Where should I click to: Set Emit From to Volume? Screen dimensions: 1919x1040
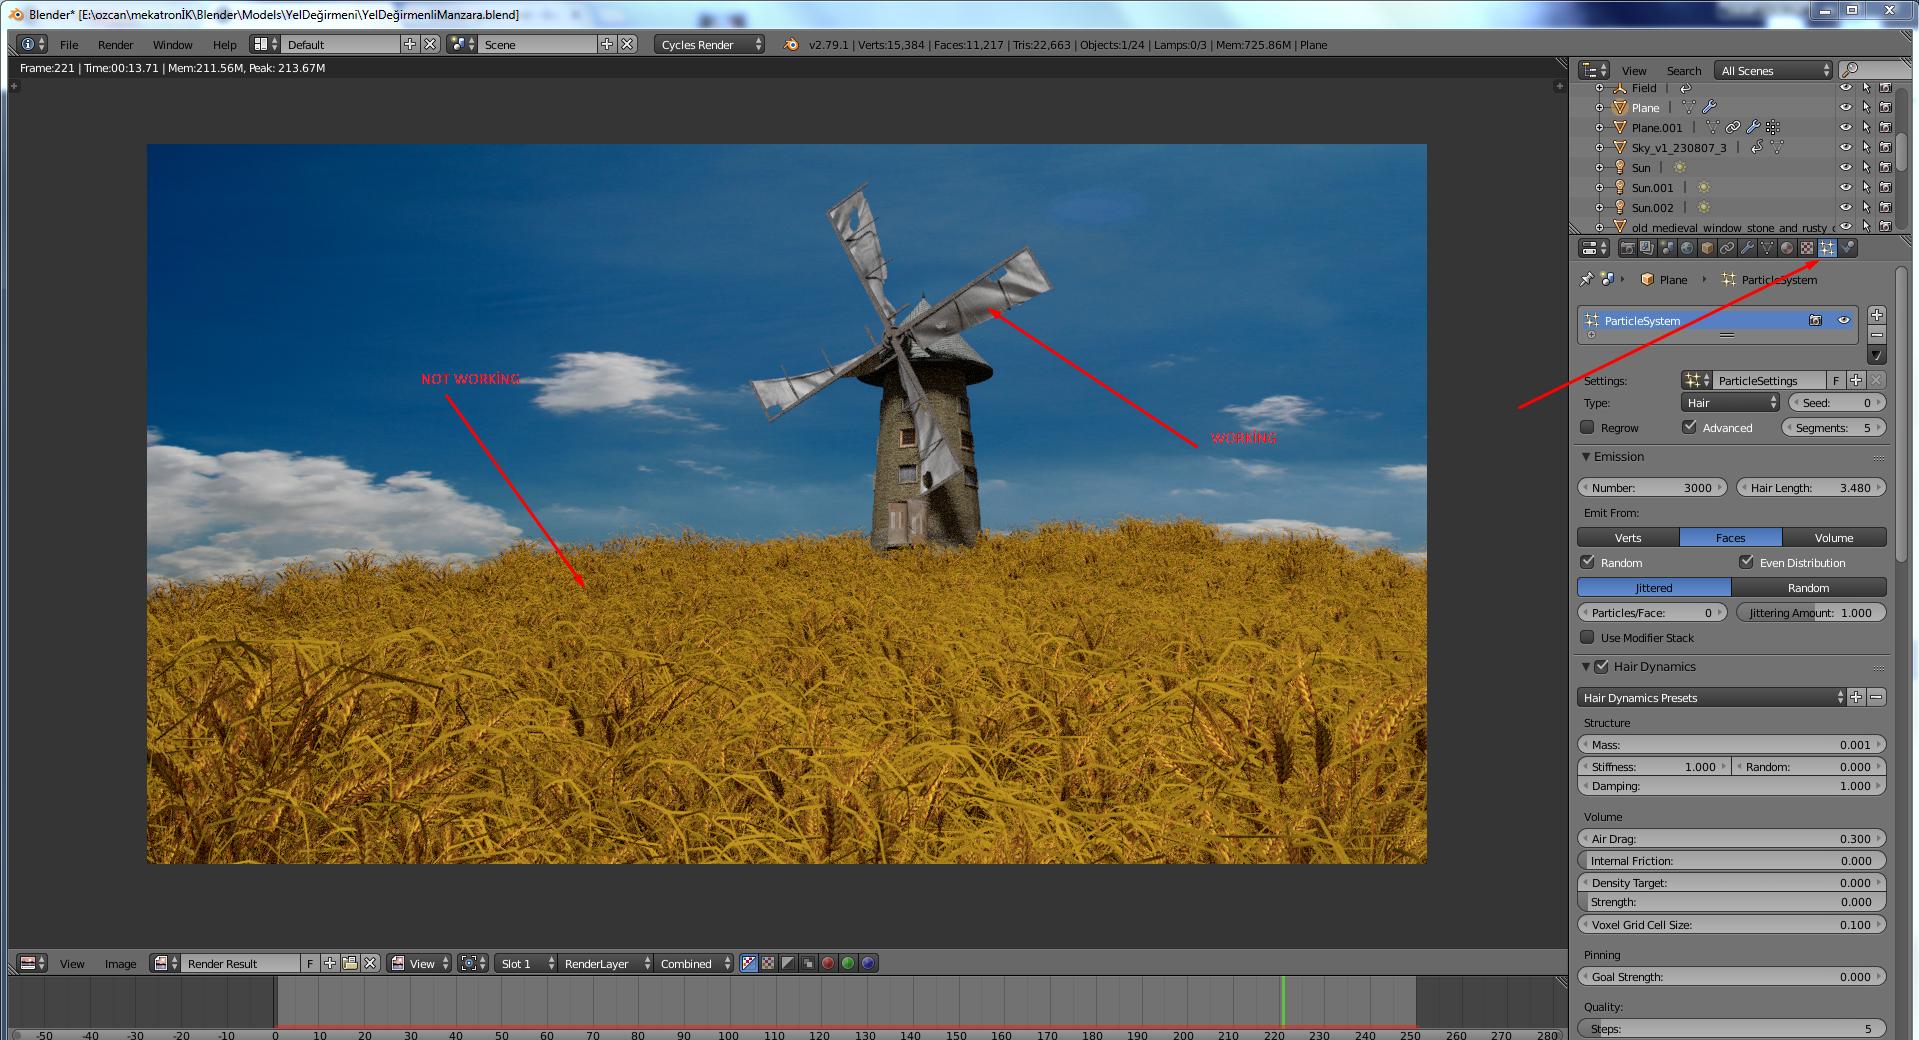1834,537
